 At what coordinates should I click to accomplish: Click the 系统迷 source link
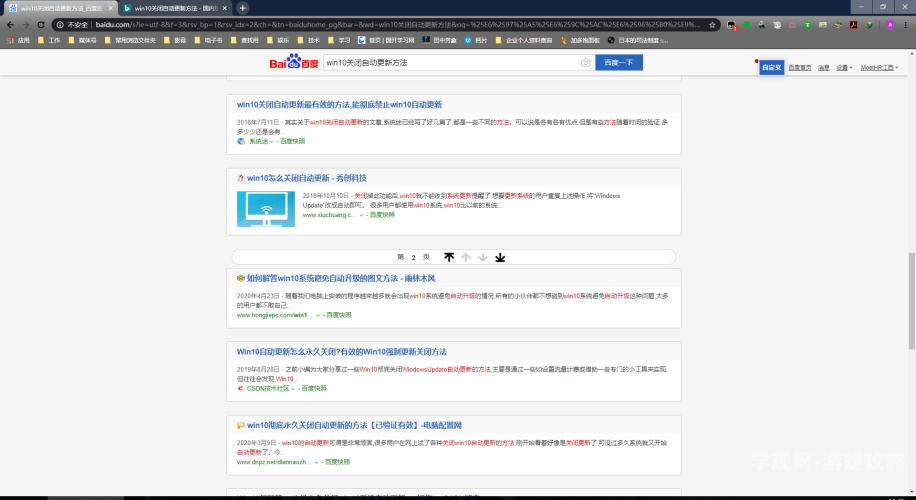[258, 141]
